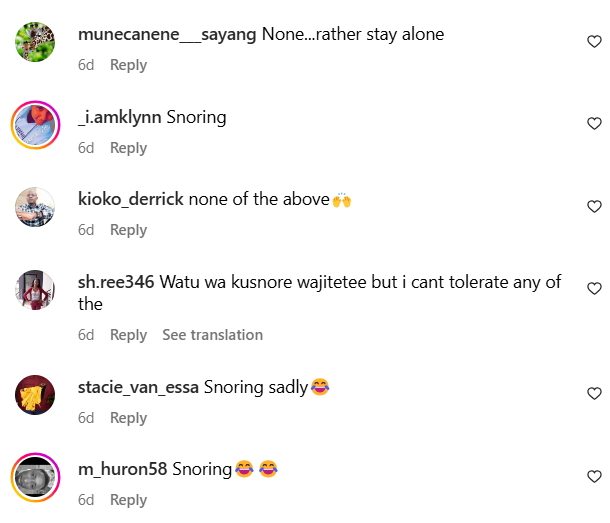Image resolution: width=610 pixels, height=523 pixels.
Task: Open the kioko_derrick username link
Action: [130, 199]
